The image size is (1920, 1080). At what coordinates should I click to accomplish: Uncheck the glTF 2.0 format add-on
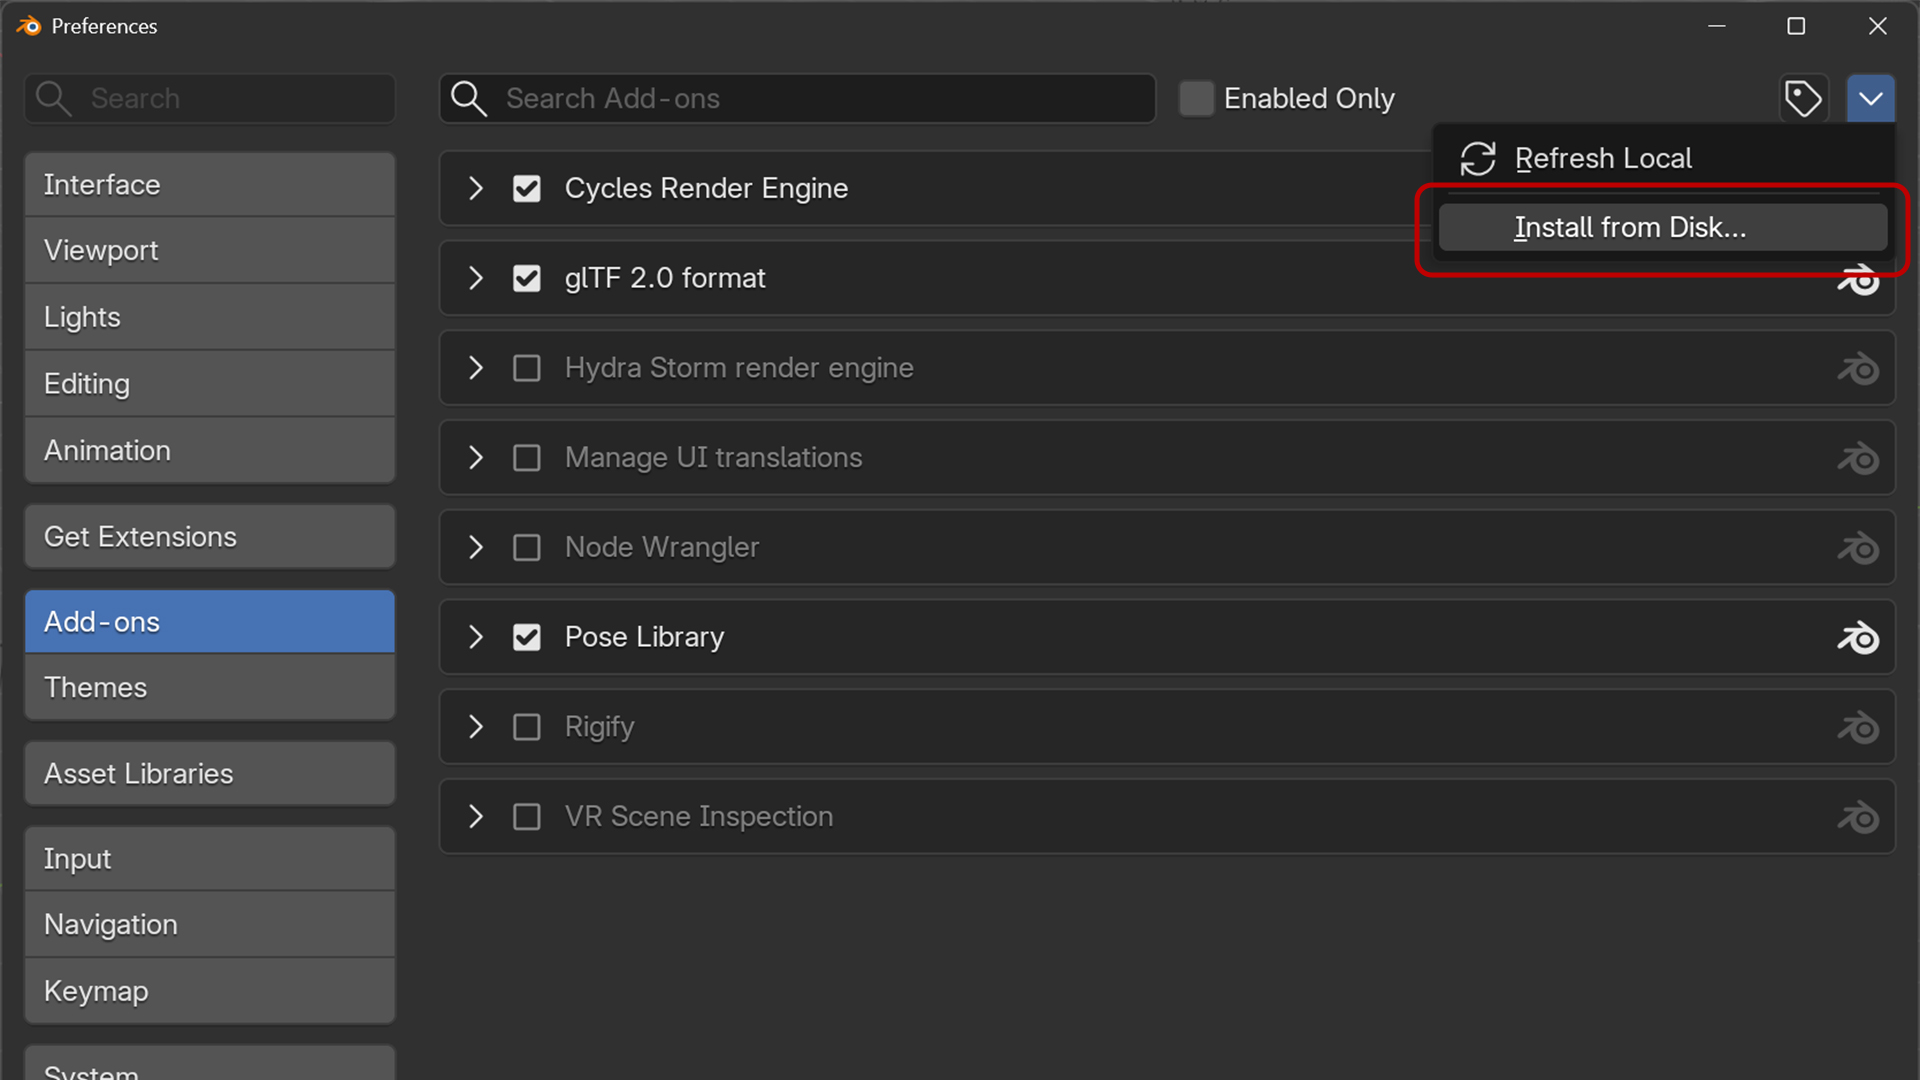527,278
